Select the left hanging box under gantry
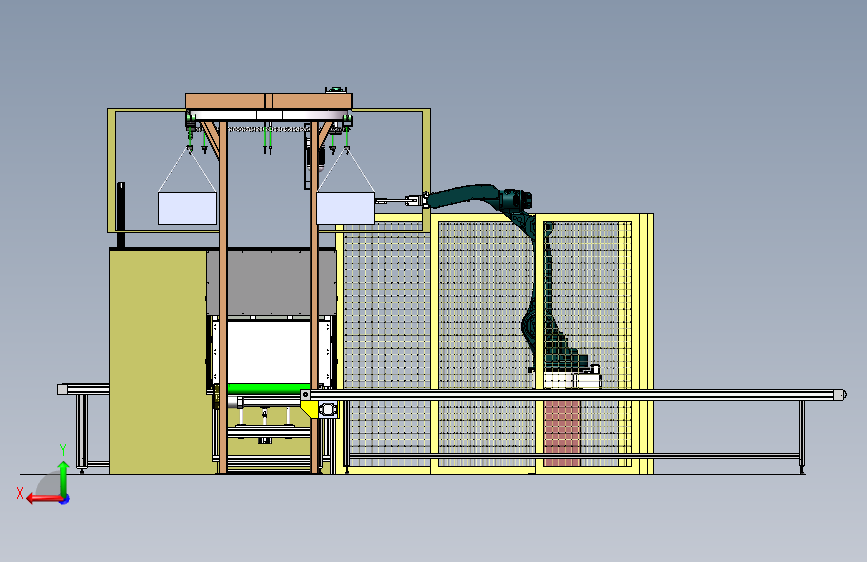 click(187, 208)
